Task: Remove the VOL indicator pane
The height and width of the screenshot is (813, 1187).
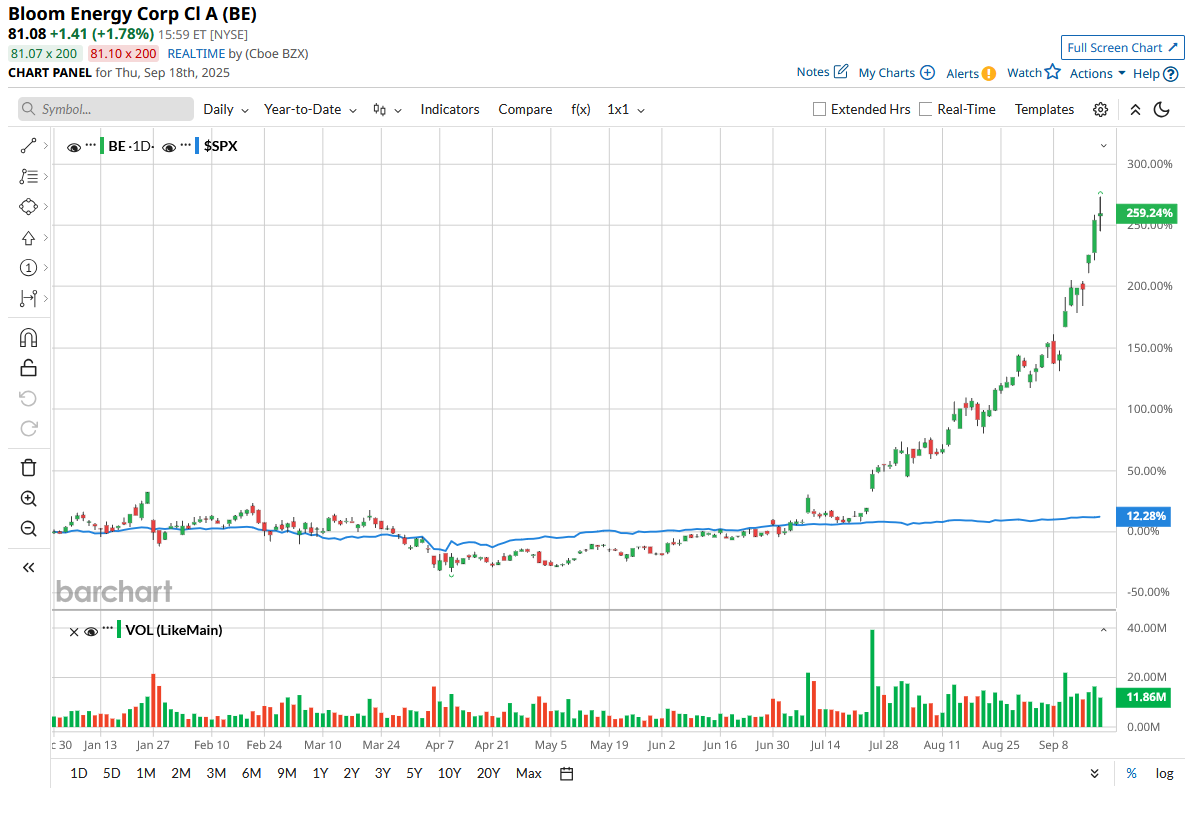Action: [x=73, y=632]
